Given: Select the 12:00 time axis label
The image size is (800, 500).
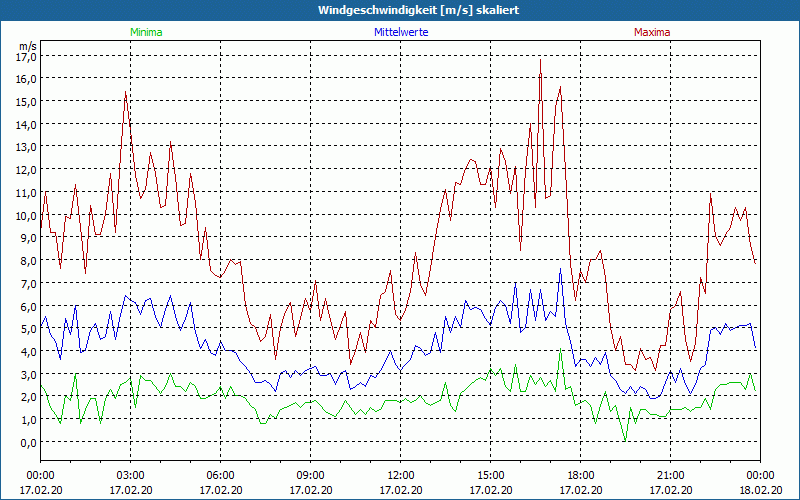Looking at the screenshot, I should tap(400, 475).
